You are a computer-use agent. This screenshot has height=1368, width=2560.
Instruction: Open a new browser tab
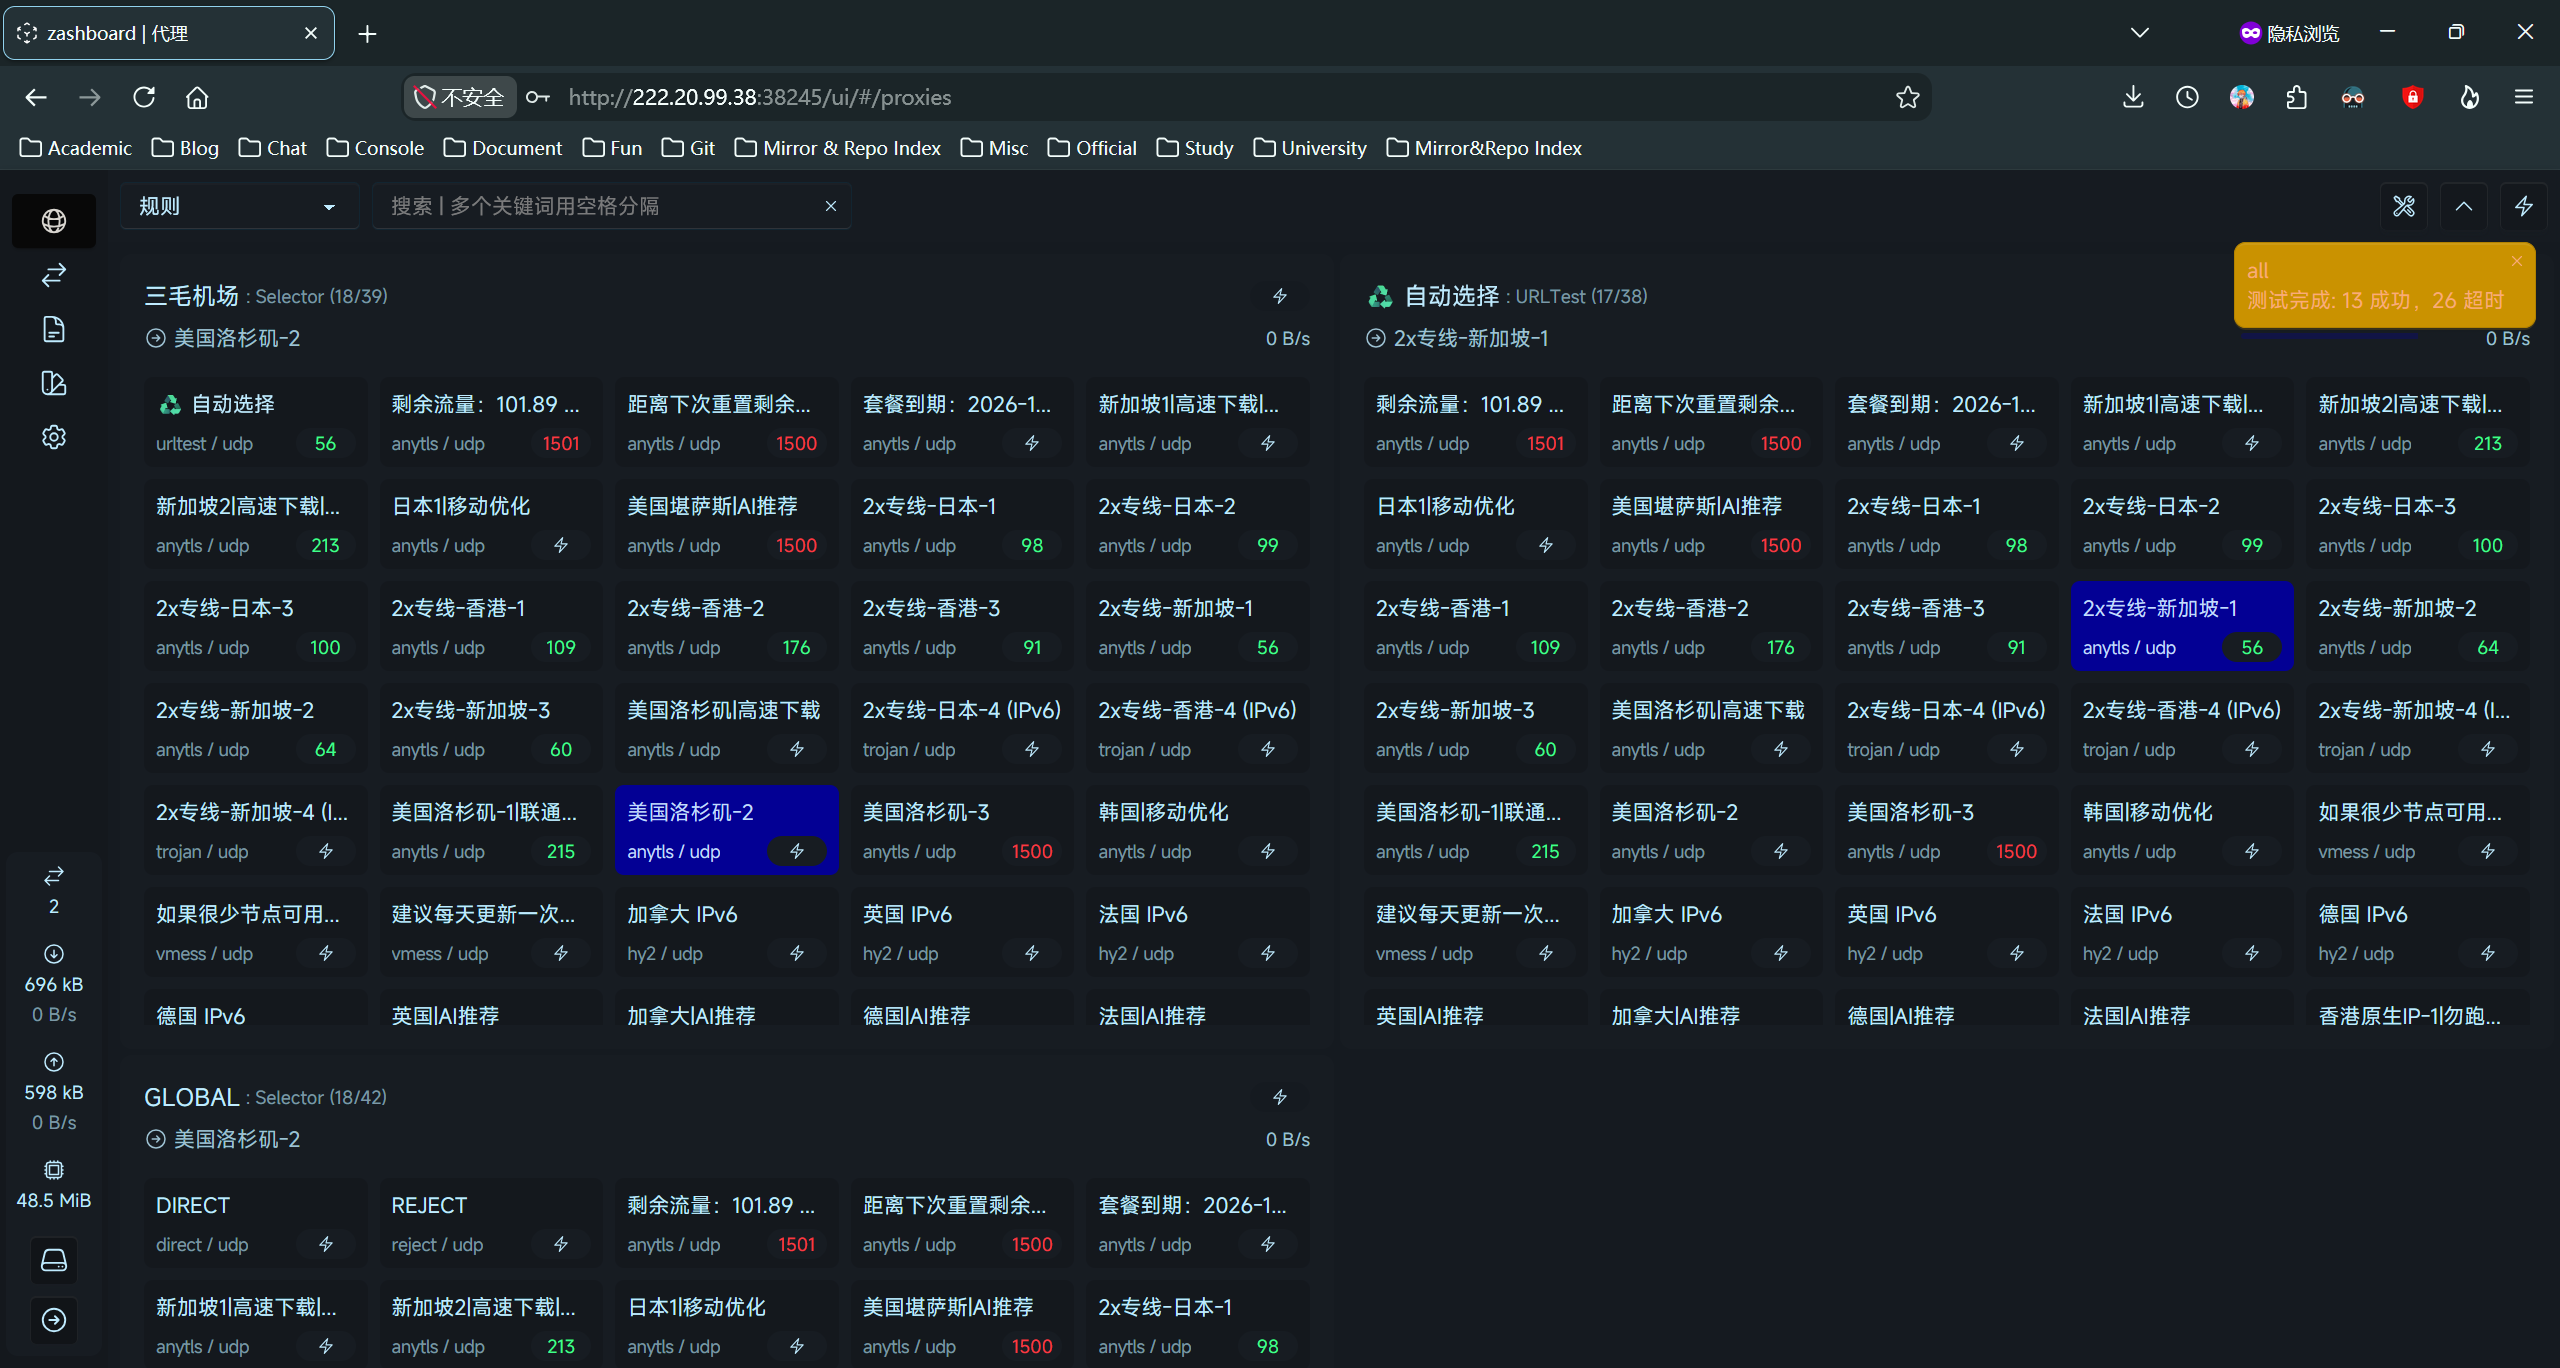tap(367, 34)
